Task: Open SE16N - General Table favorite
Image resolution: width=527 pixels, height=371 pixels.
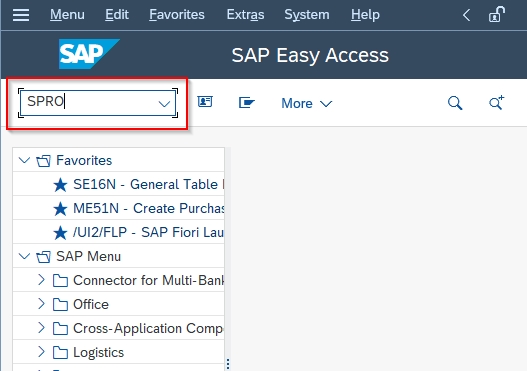Action: (148, 184)
